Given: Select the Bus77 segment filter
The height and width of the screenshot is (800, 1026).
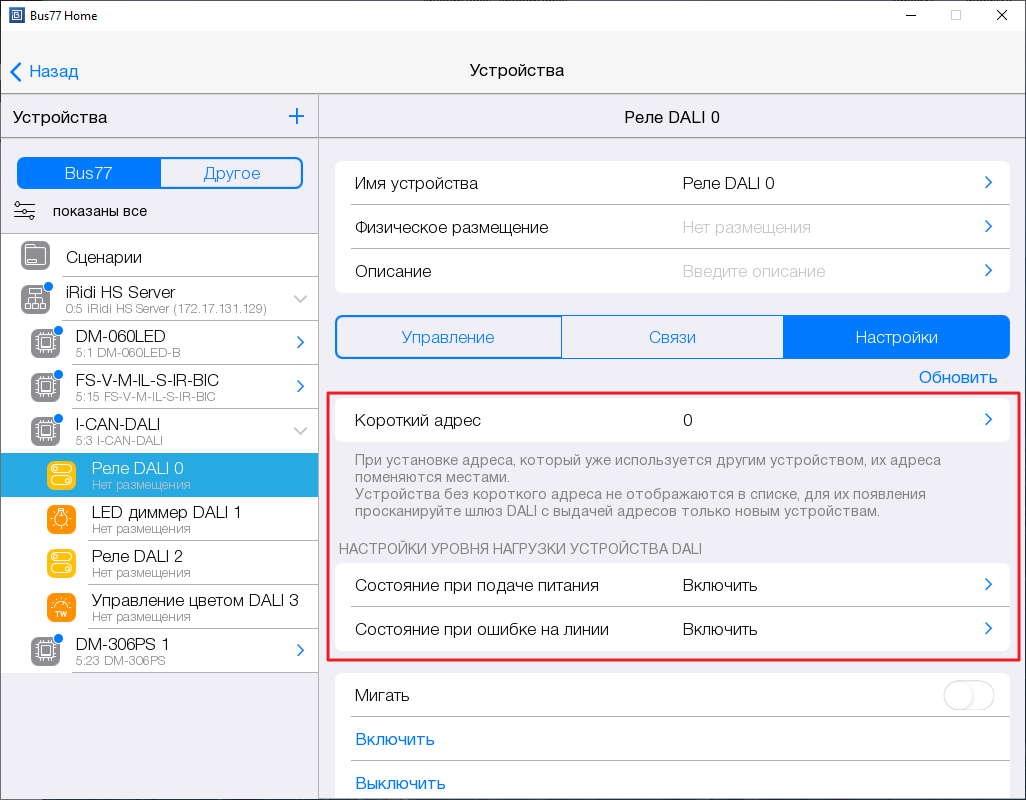Looking at the screenshot, I should (88, 173).
